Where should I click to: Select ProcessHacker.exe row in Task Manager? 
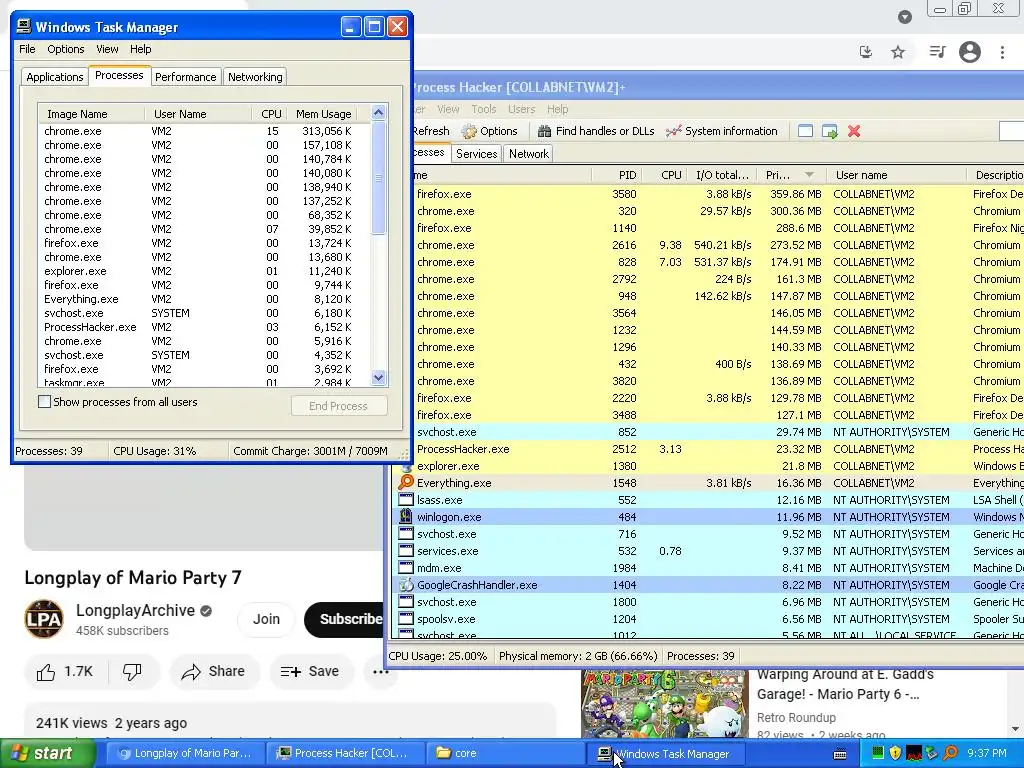pyautogui.click(x=204, y=327)
